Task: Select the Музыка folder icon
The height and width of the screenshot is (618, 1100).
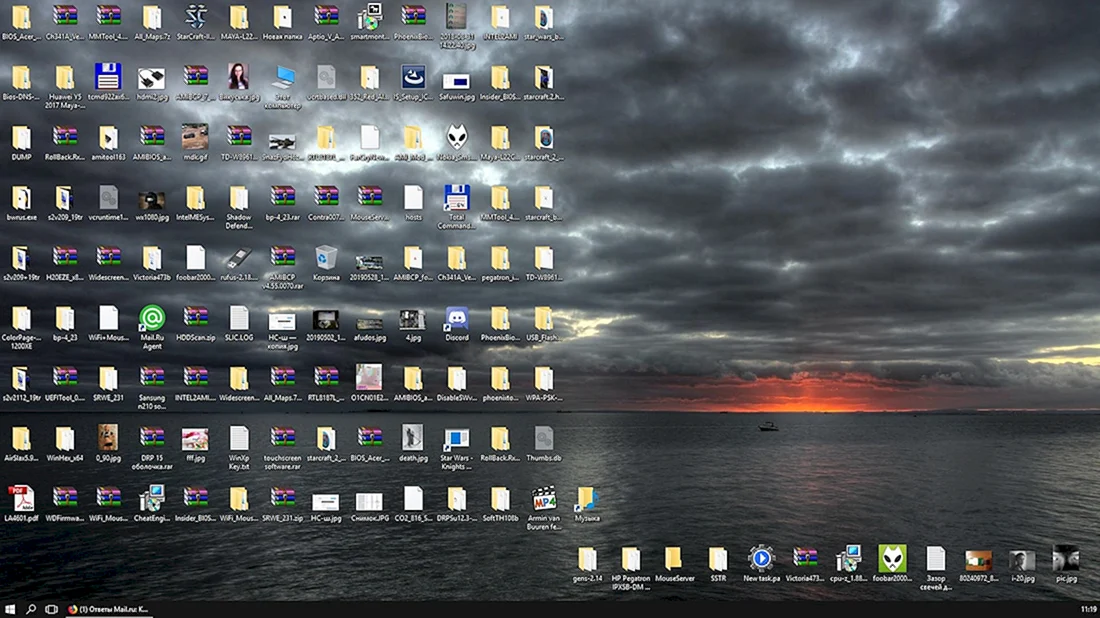Action: [x=586, y=504]
